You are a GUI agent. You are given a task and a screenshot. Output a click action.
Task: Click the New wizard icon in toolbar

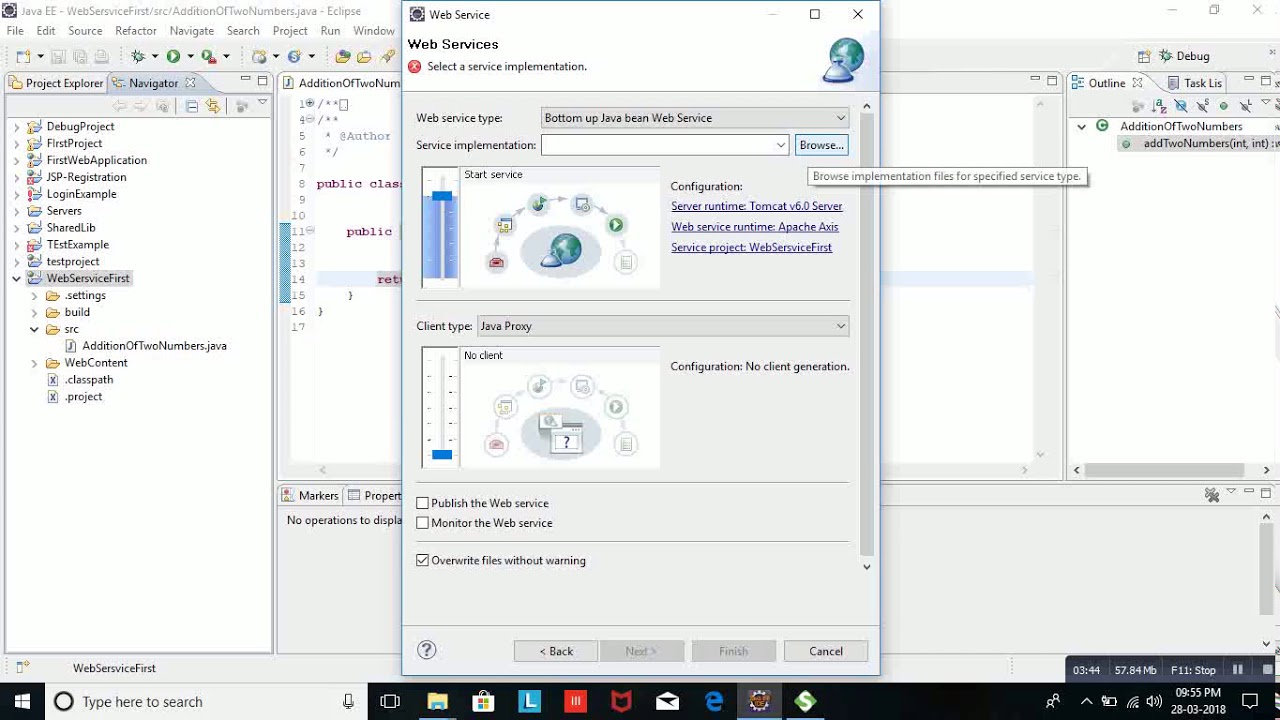click(x=21, y=56)
